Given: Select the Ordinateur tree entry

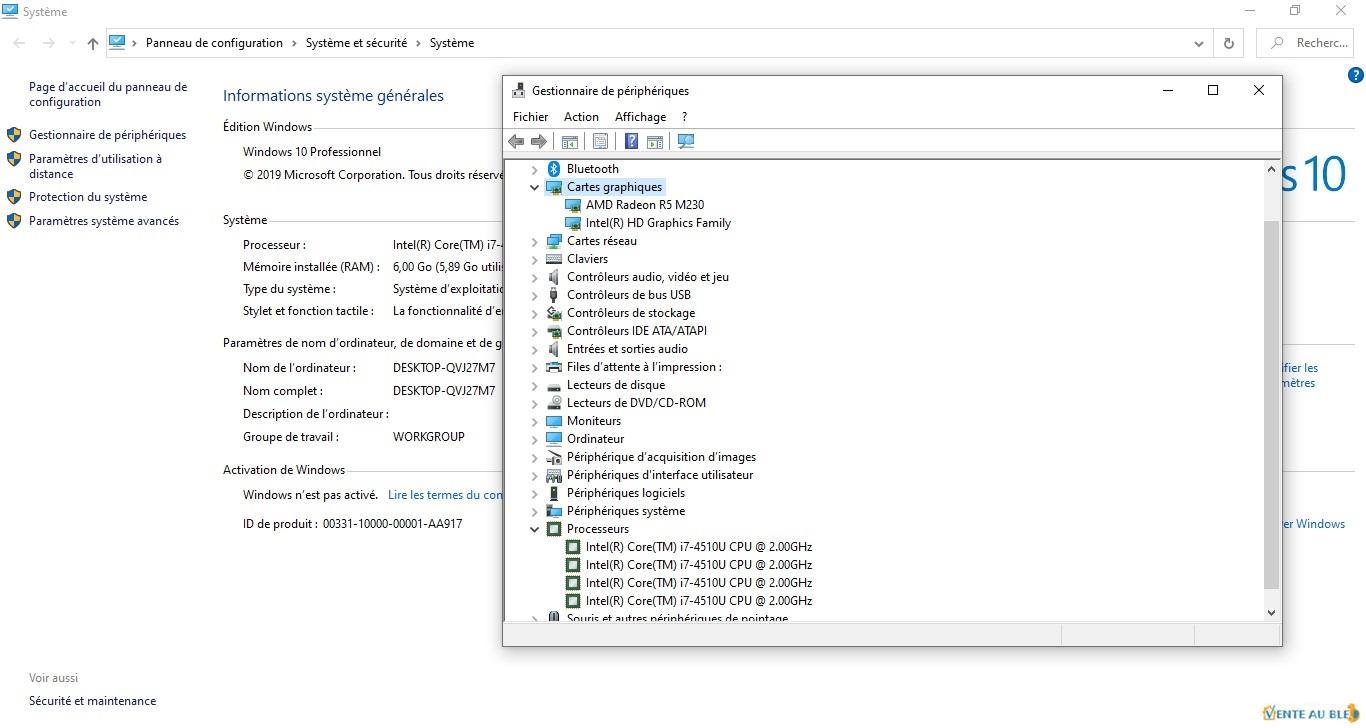Looking at the screenshot, I should coord(595,439).
